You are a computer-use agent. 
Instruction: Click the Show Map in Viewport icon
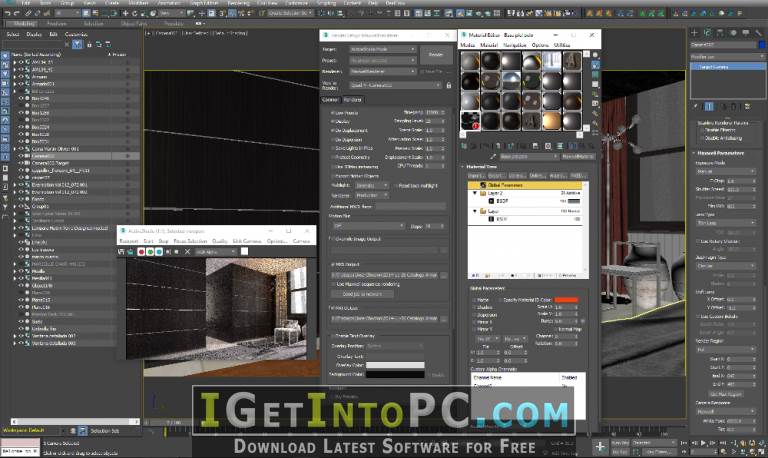pos(559,146)
